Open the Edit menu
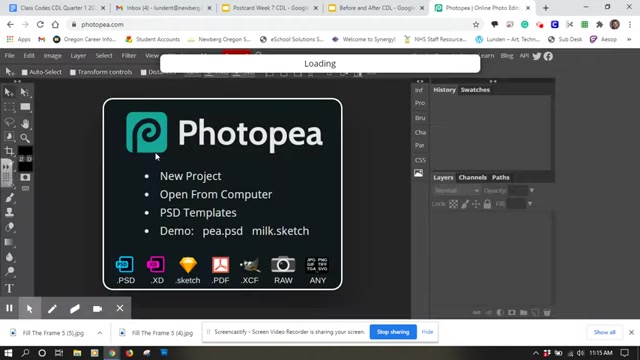The height and width of the screenshot is (360, 640). 29,56
